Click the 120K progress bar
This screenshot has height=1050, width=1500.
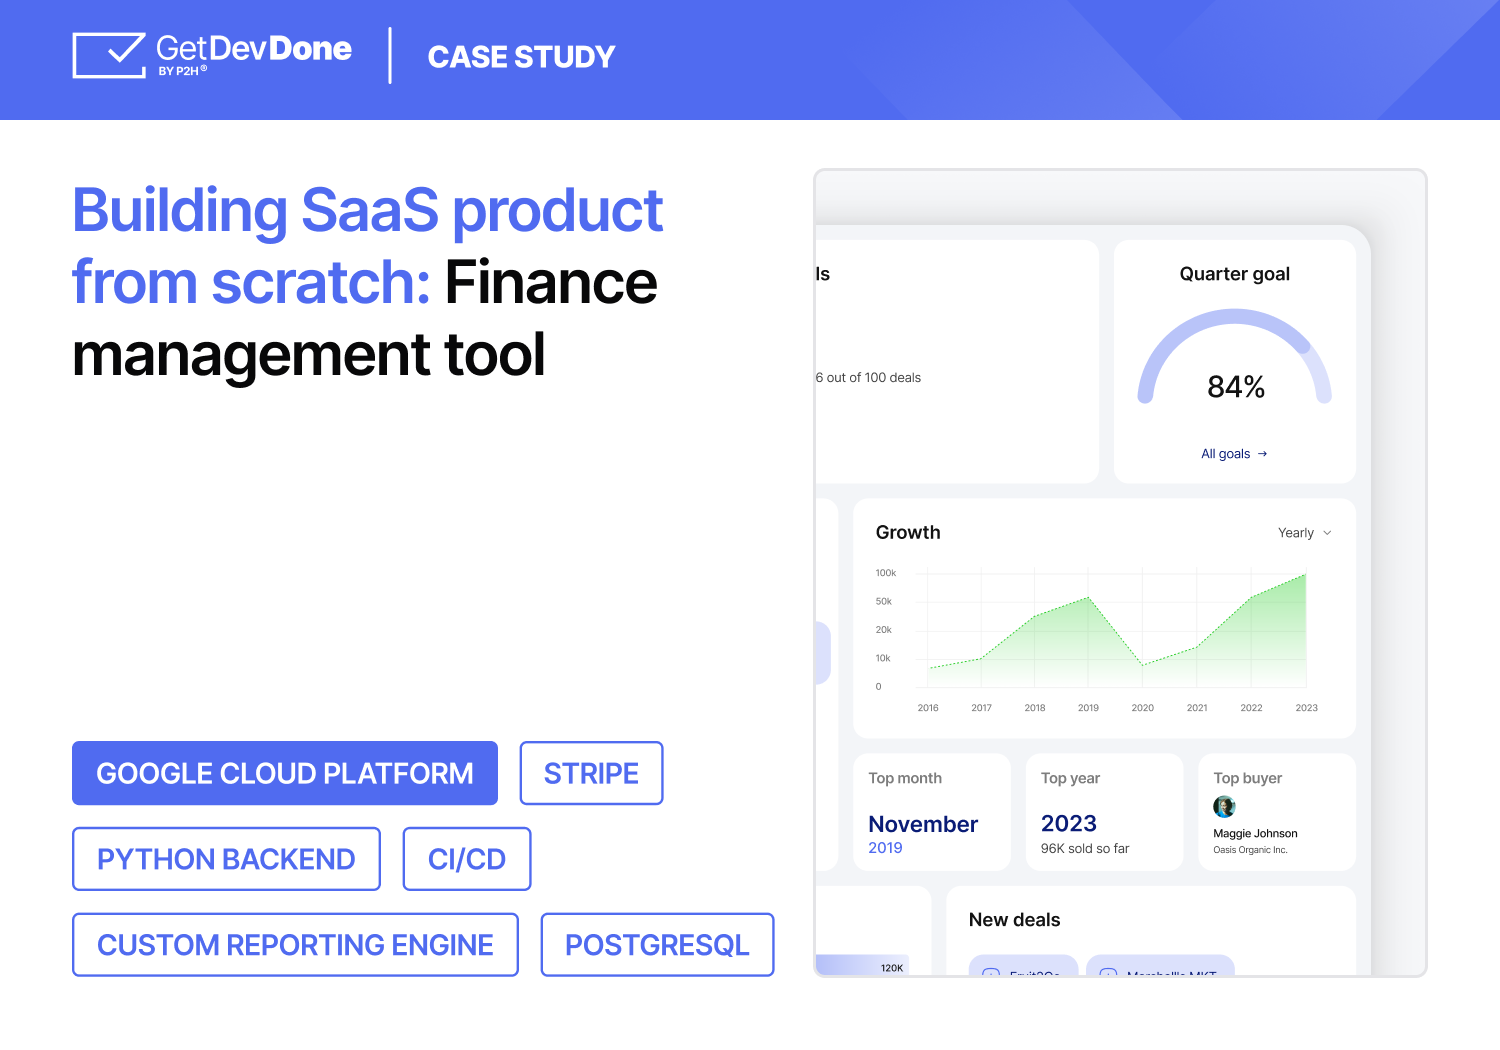click(x=862, y=965)
